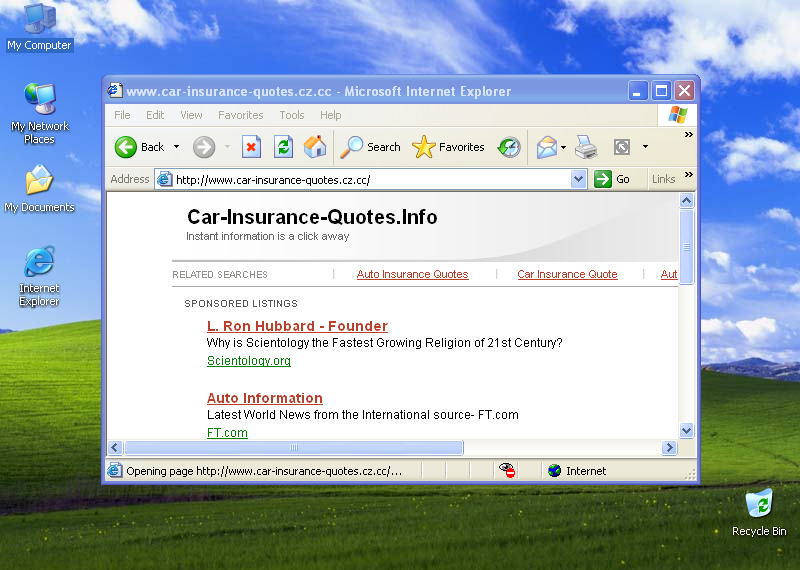Open the View menu
This screenshot has height=570, width=800.
(191, 115)
